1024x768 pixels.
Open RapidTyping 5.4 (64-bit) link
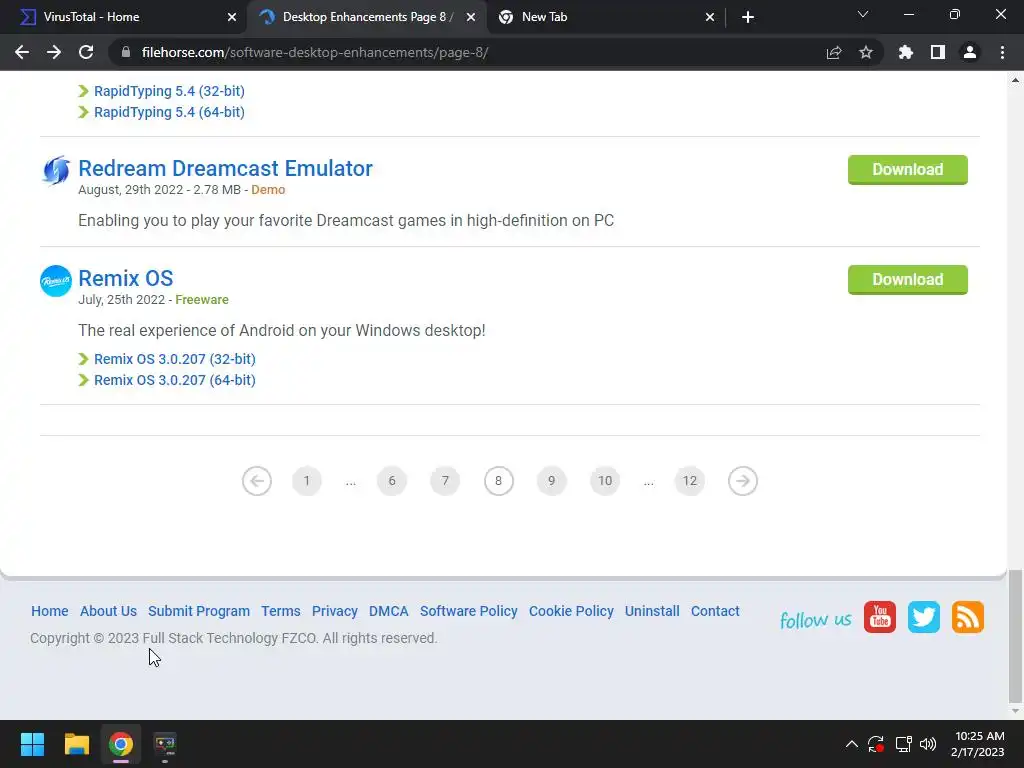pos(169,112)
